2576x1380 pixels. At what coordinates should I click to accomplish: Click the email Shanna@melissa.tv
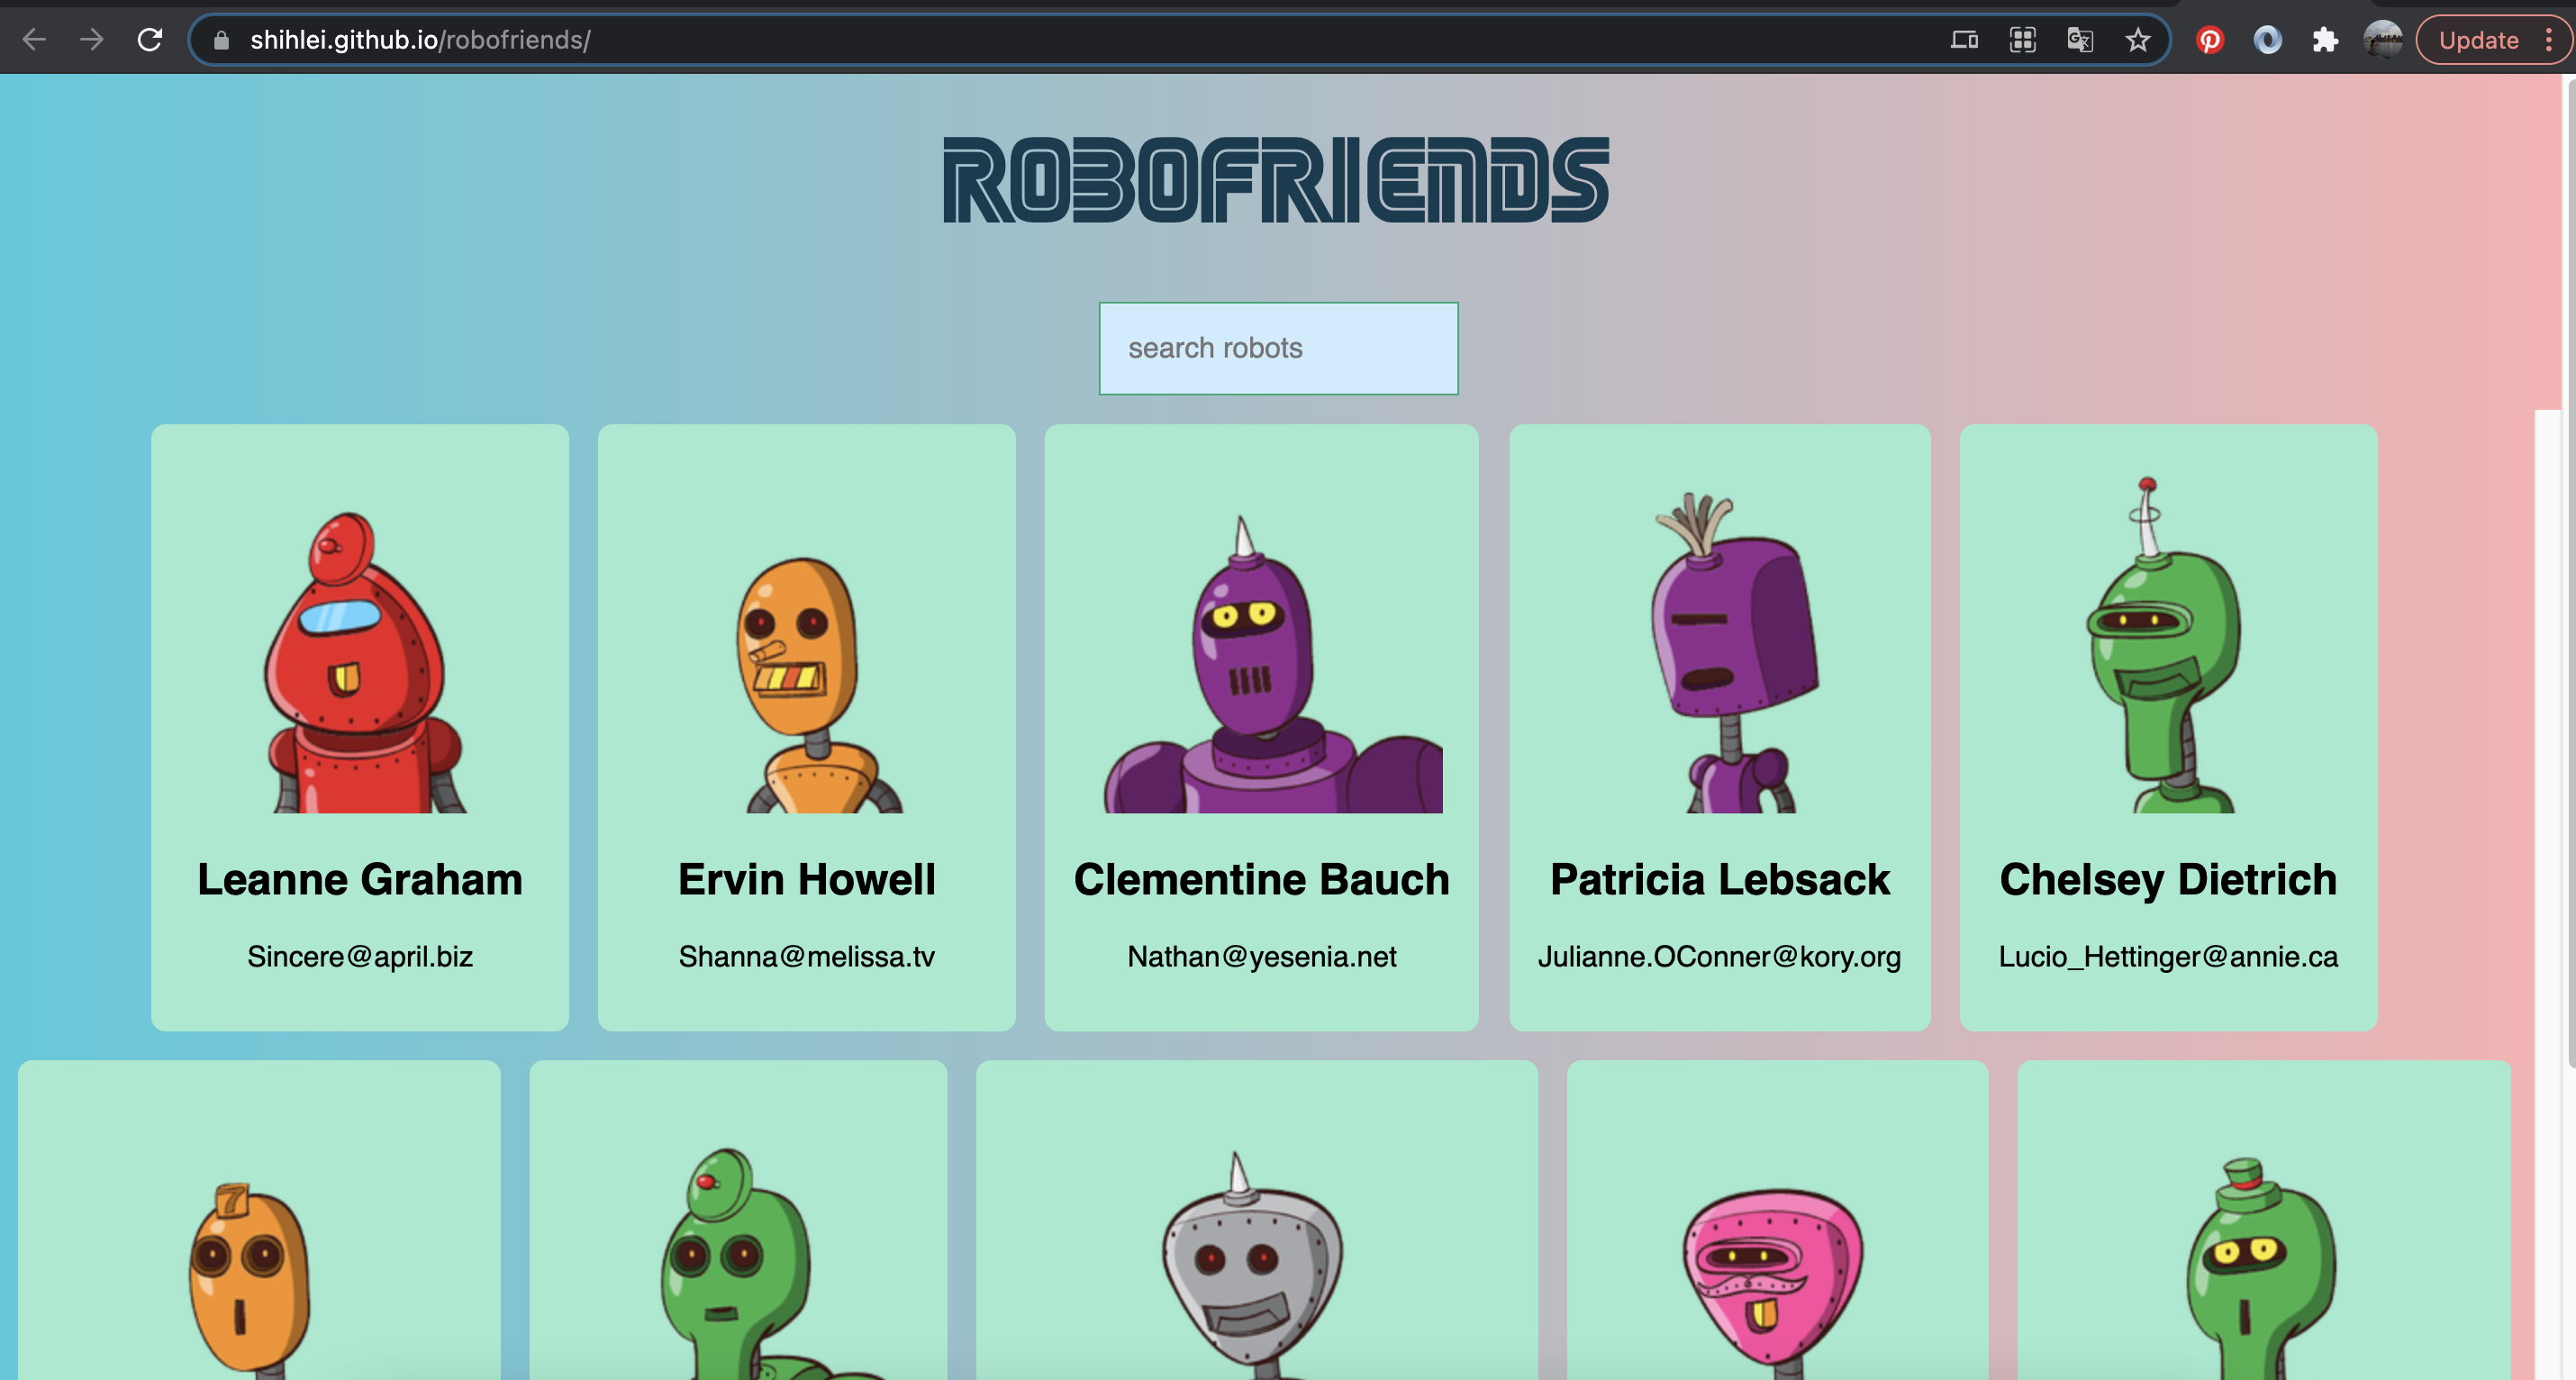pyautogui.click(x=806, y=957)
